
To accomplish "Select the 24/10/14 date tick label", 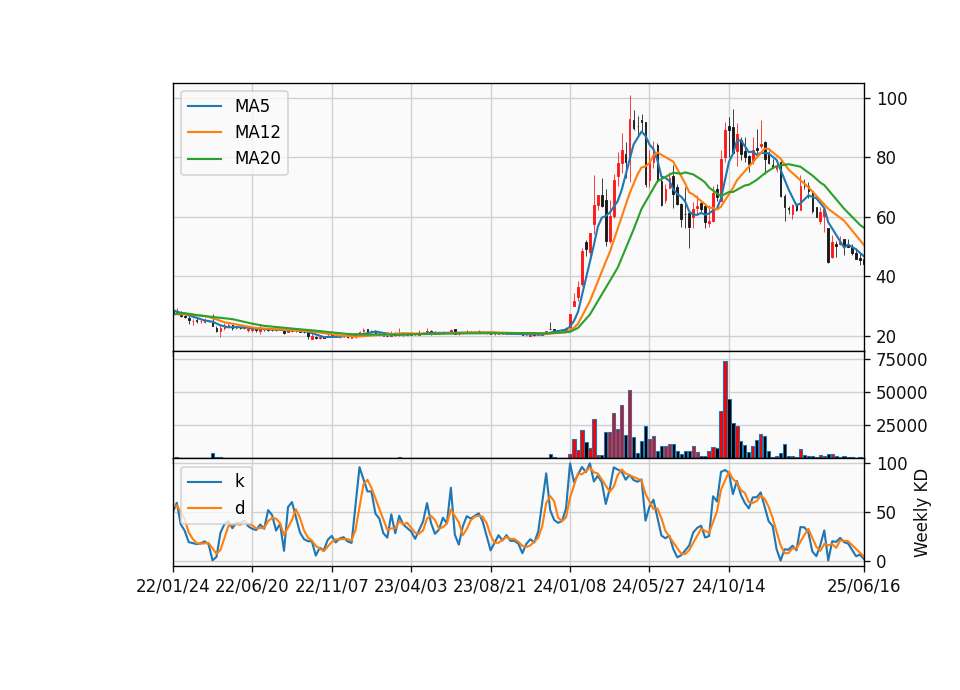I will 729,586.
